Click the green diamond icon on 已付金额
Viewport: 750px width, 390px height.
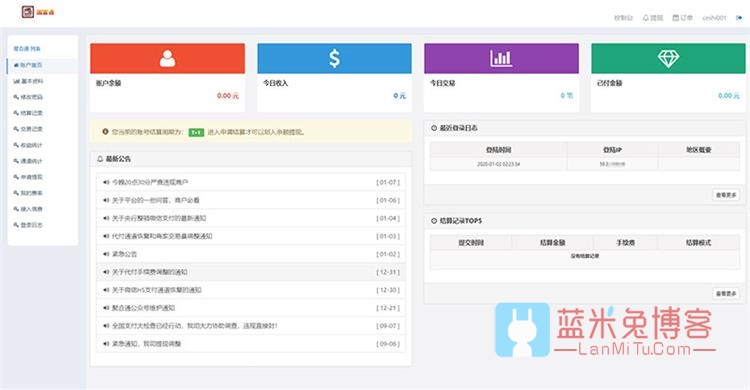(668, 58)
